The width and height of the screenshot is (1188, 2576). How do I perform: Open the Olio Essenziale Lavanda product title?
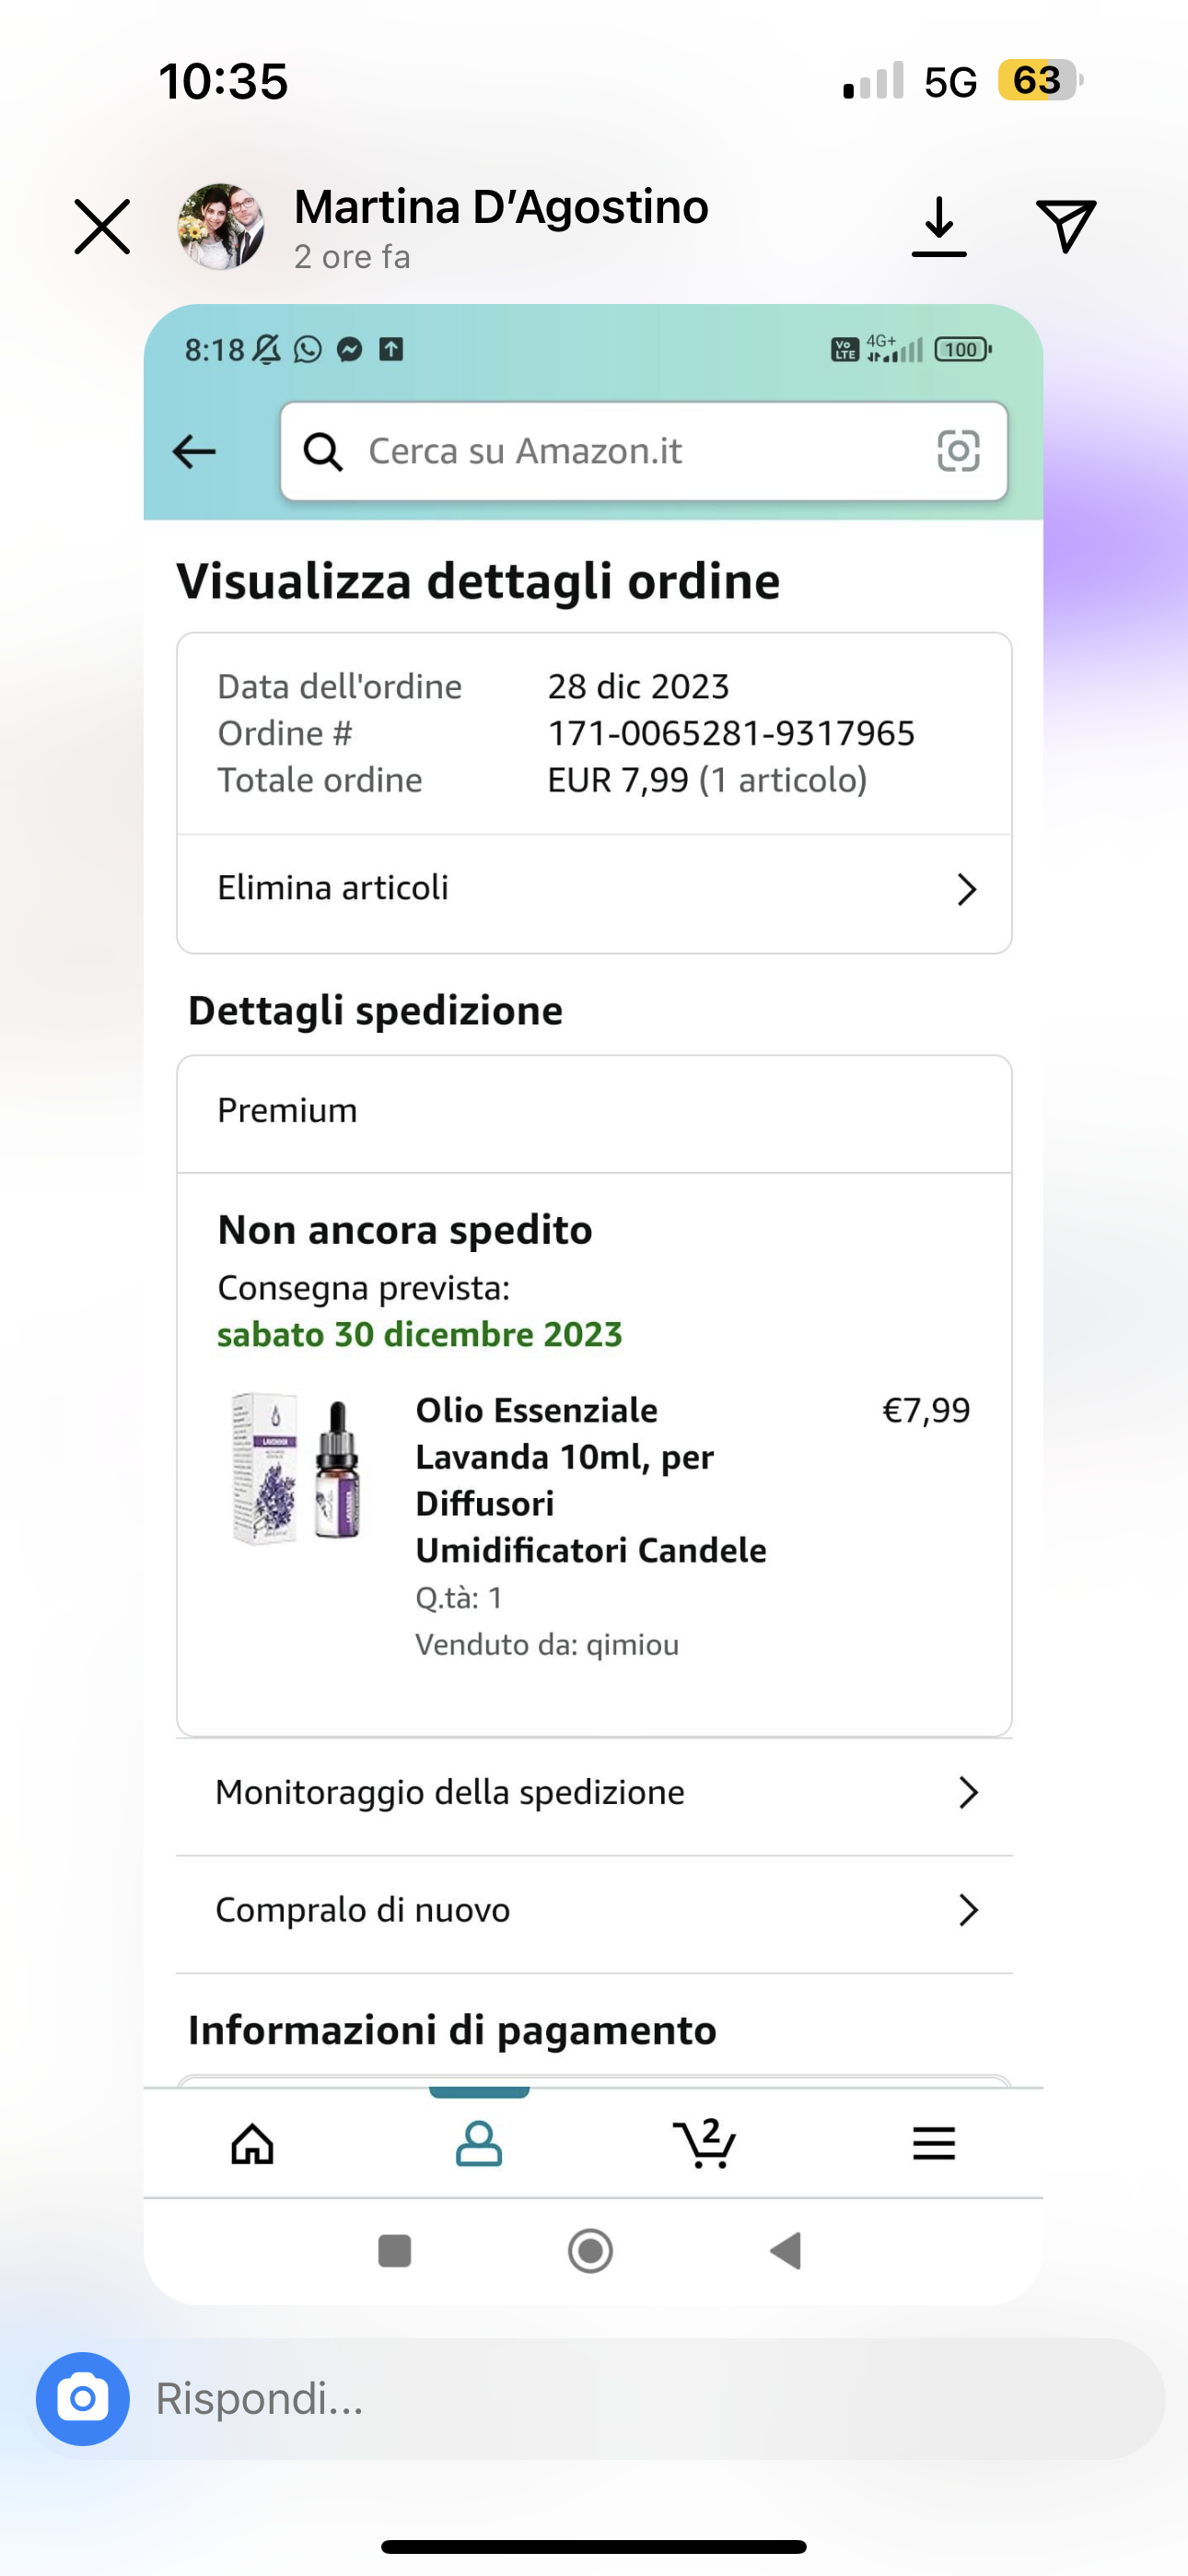[x=590, y=1480]
